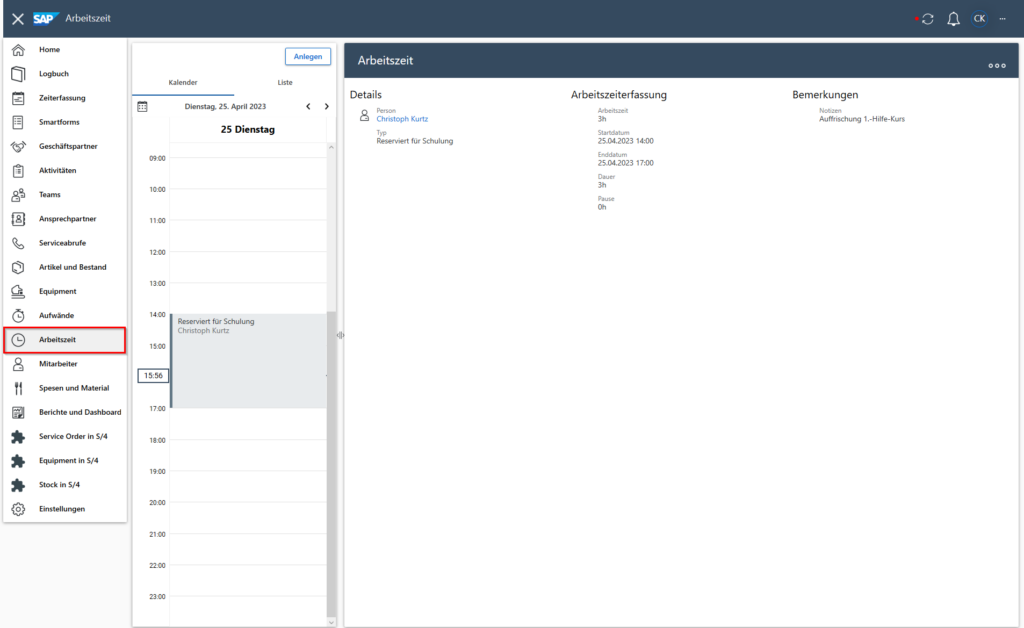Screen dimensions: 1024x628
Task: Switch to the Liste tab
Action: pyautogui.click(x=284, y=81)
